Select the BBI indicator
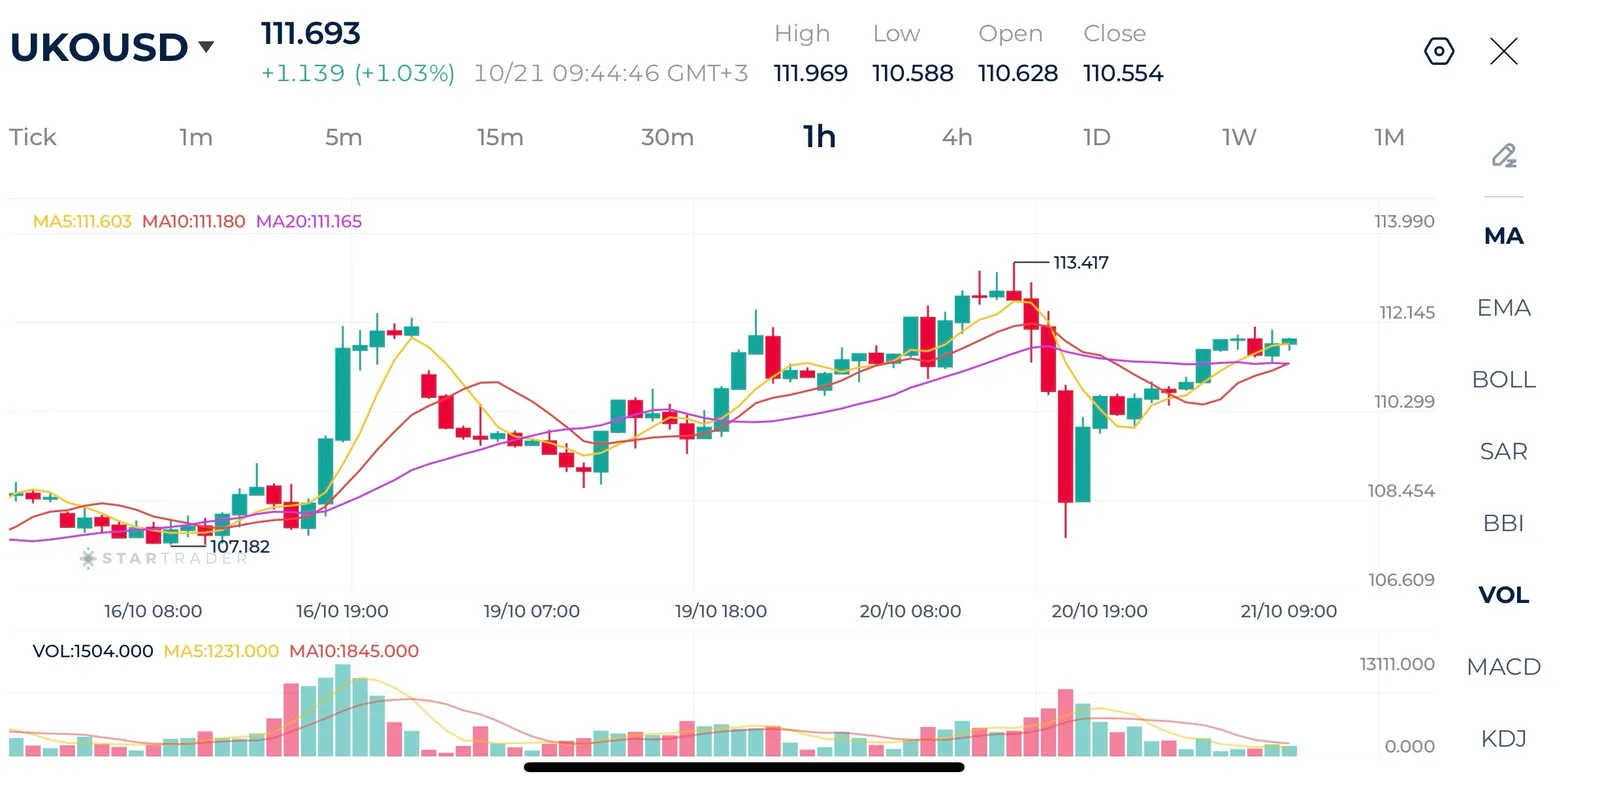 coord(1503,523)
